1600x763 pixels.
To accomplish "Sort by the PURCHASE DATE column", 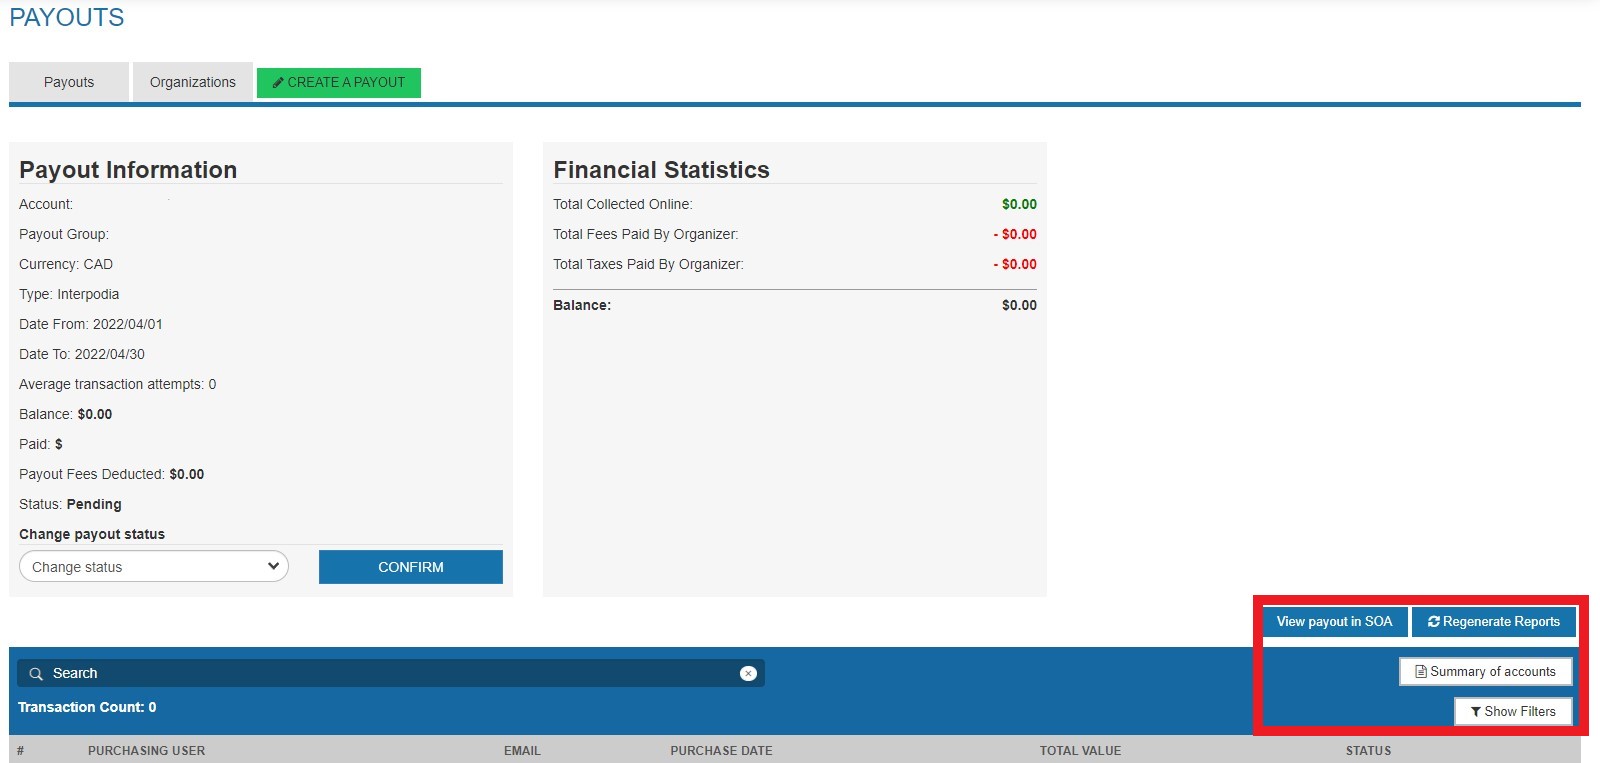I will click(x=721, y=751).
